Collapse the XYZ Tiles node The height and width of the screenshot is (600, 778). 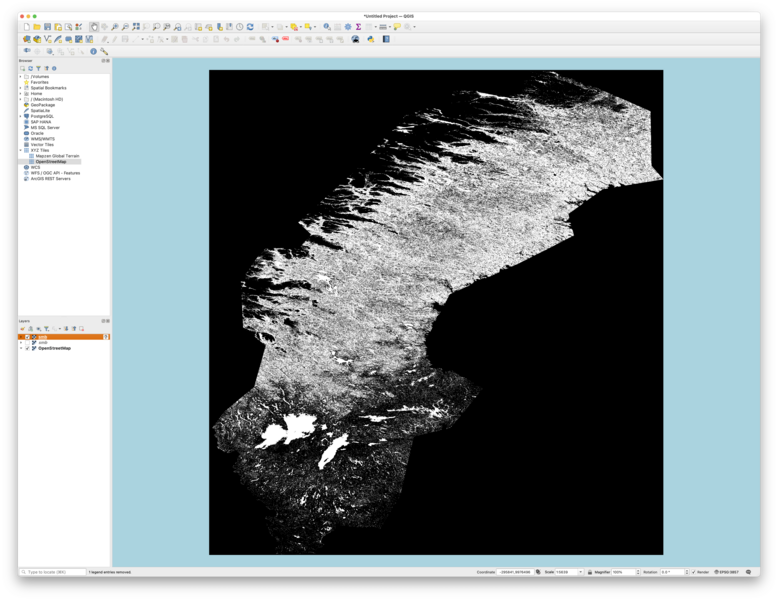(21, 150)
